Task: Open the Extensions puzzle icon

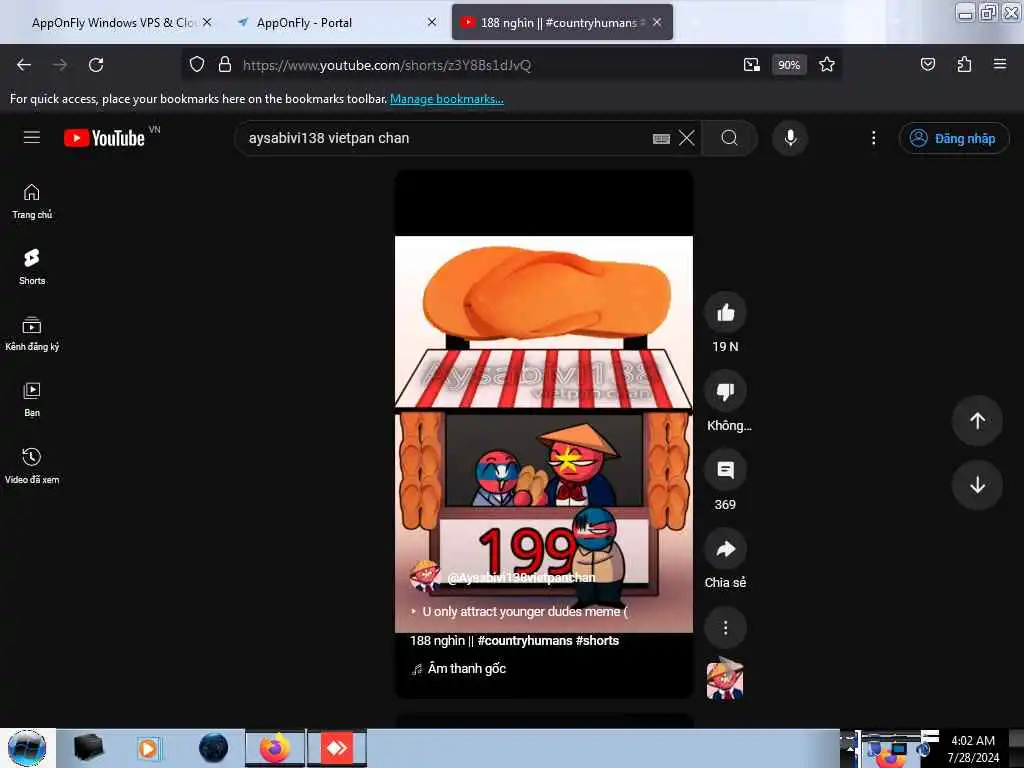Action: pyautogui.click(x=964, y=64)
